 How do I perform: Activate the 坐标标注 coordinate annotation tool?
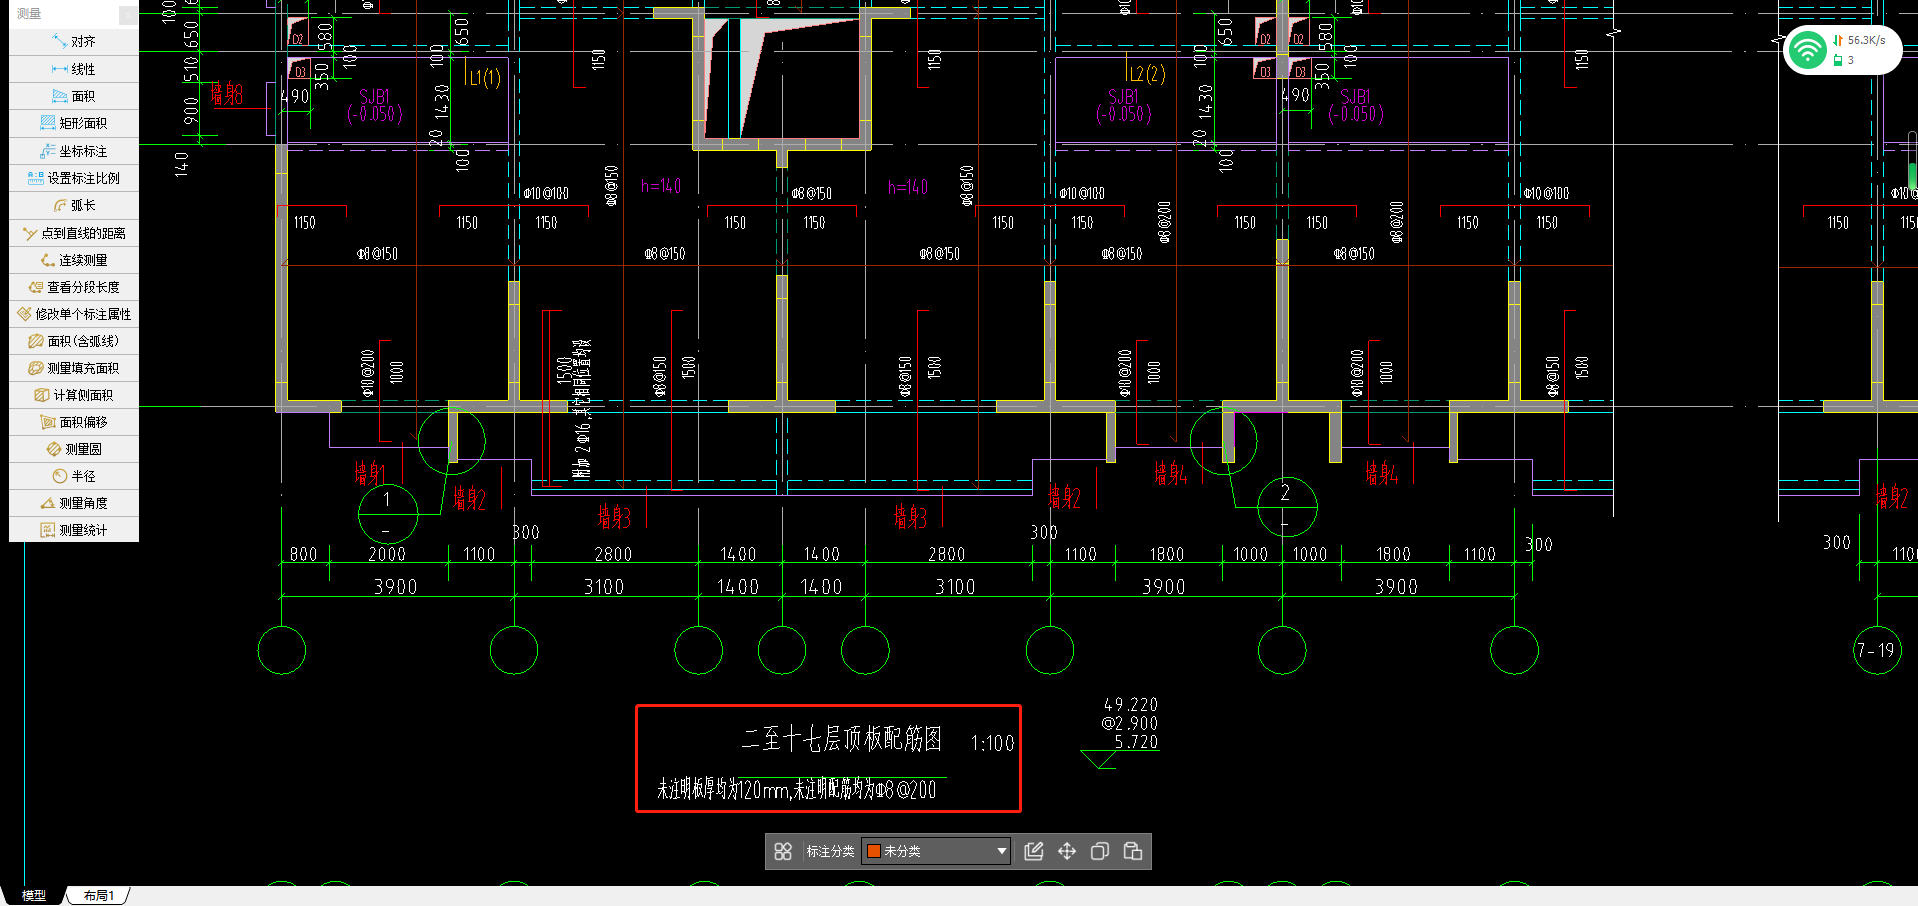pyautogui.click(x=74, y=151)
